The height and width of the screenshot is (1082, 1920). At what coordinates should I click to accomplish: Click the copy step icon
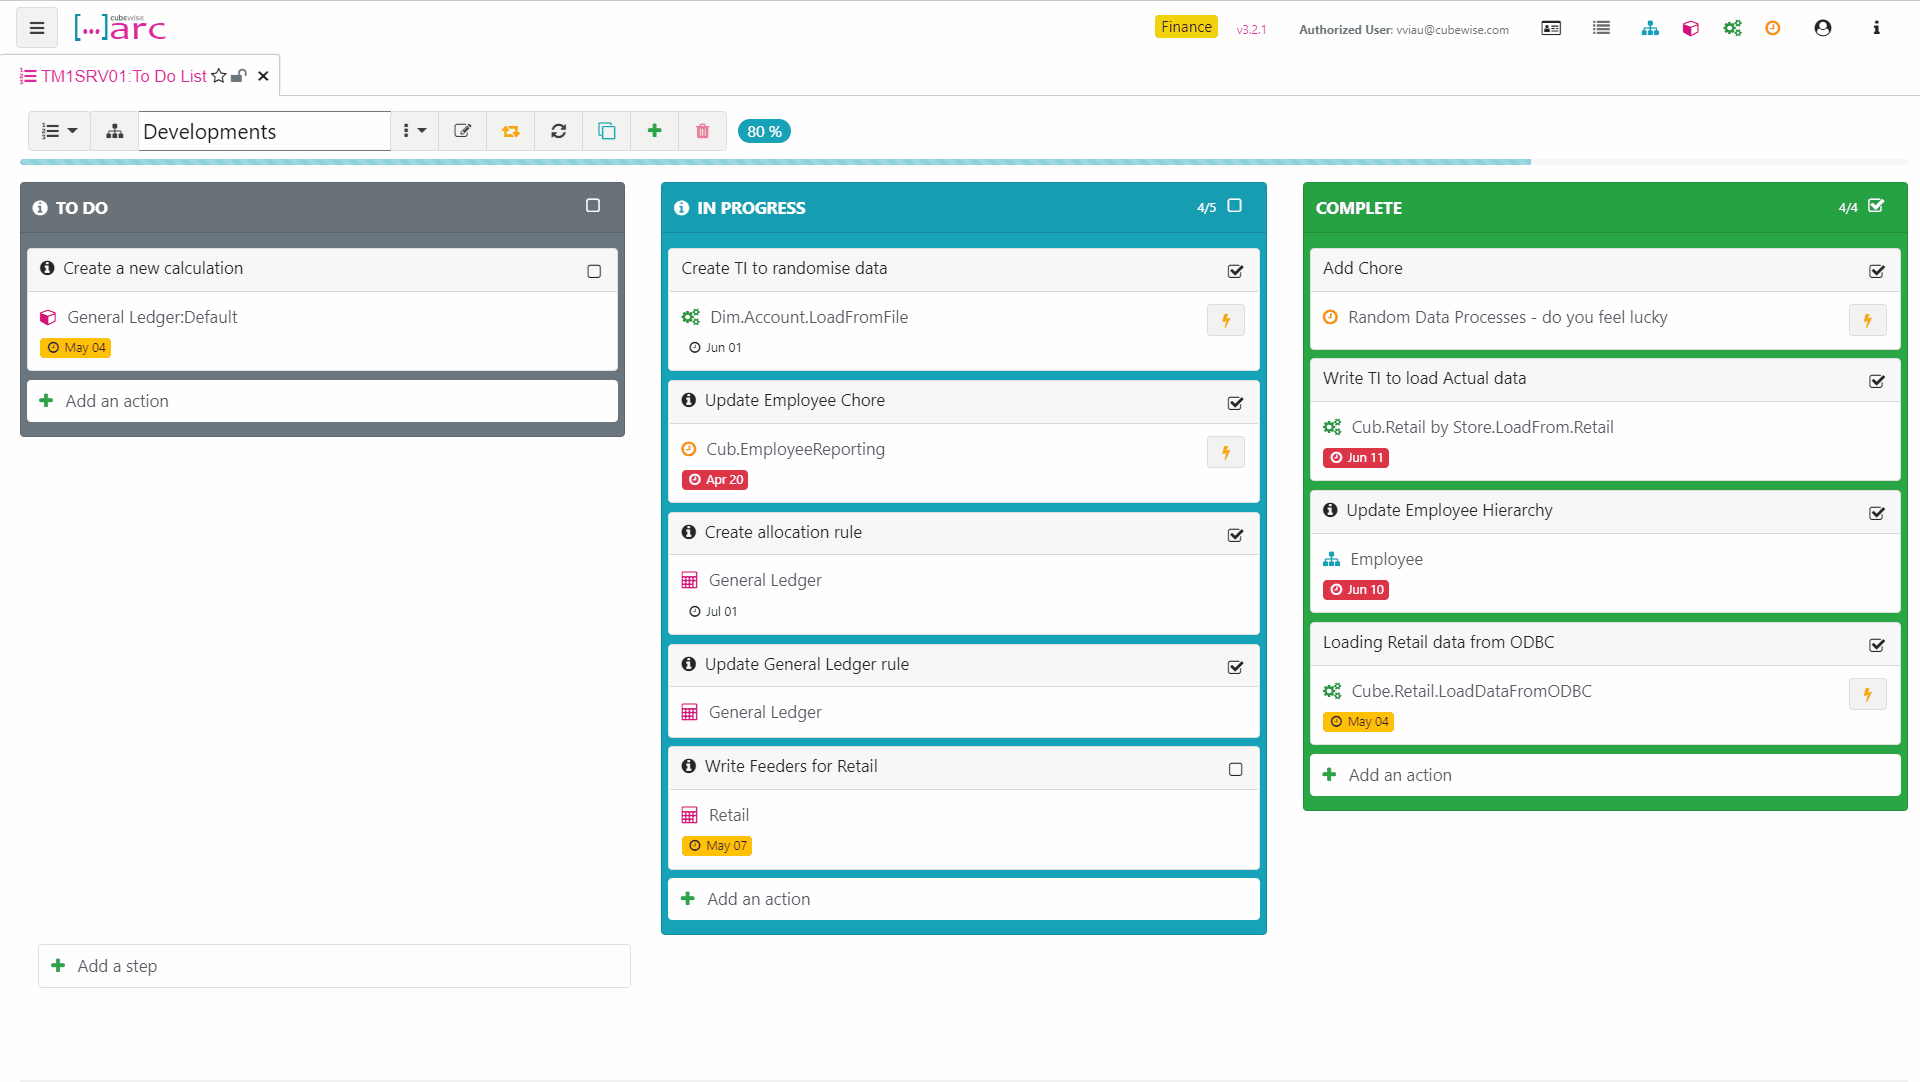pyautogui.click(x=606, y=131)
